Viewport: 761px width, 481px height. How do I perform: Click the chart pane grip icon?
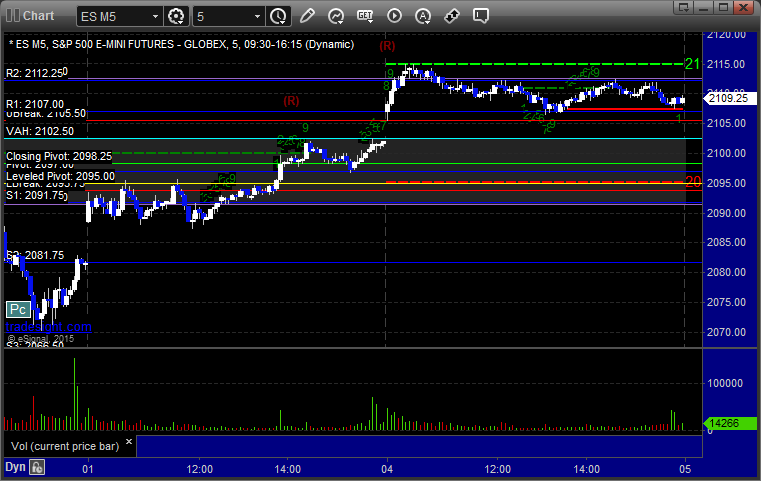point(13,16)
